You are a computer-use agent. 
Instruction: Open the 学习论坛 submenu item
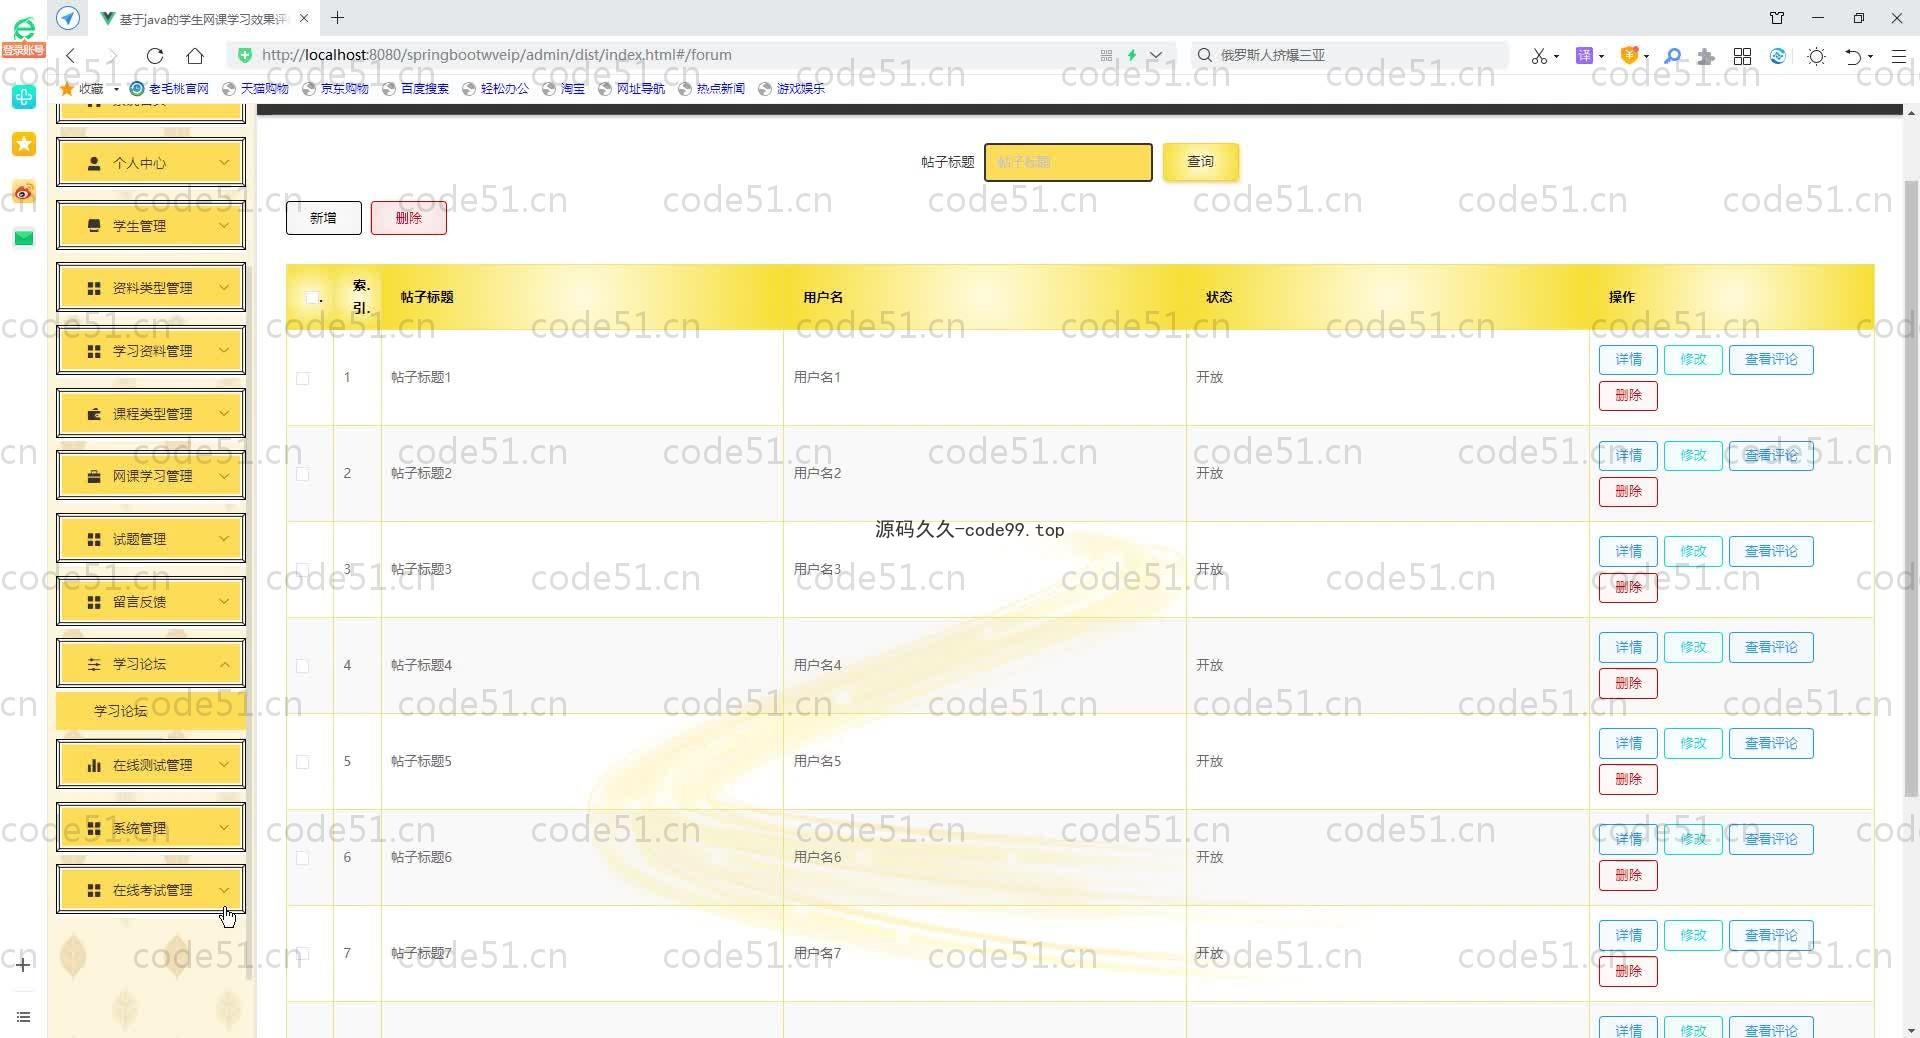[151, 711]
